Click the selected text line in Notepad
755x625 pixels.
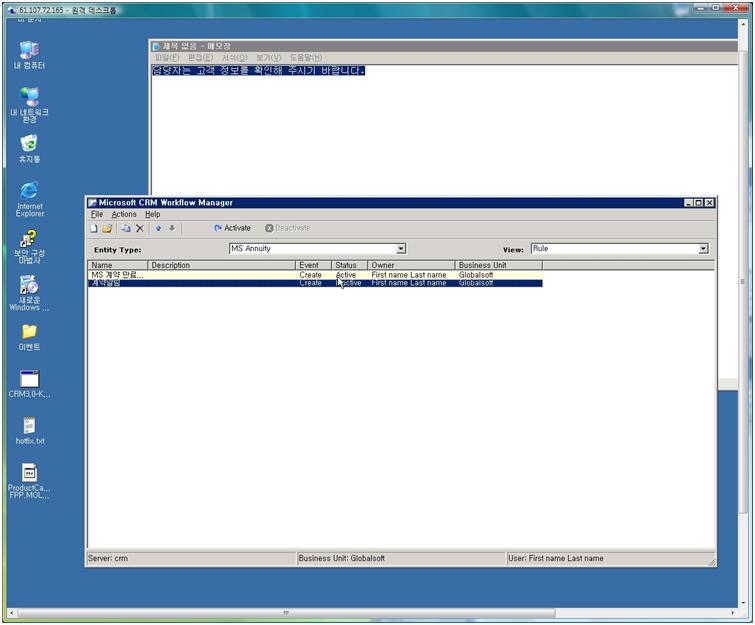coord(259,71)
